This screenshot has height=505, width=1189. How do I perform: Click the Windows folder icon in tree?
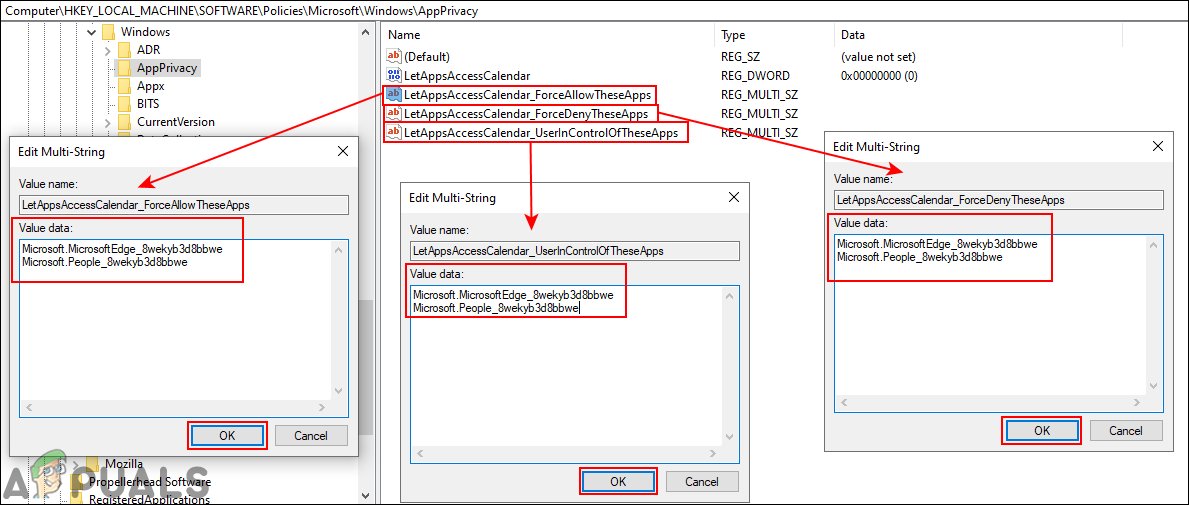[108, 32]
